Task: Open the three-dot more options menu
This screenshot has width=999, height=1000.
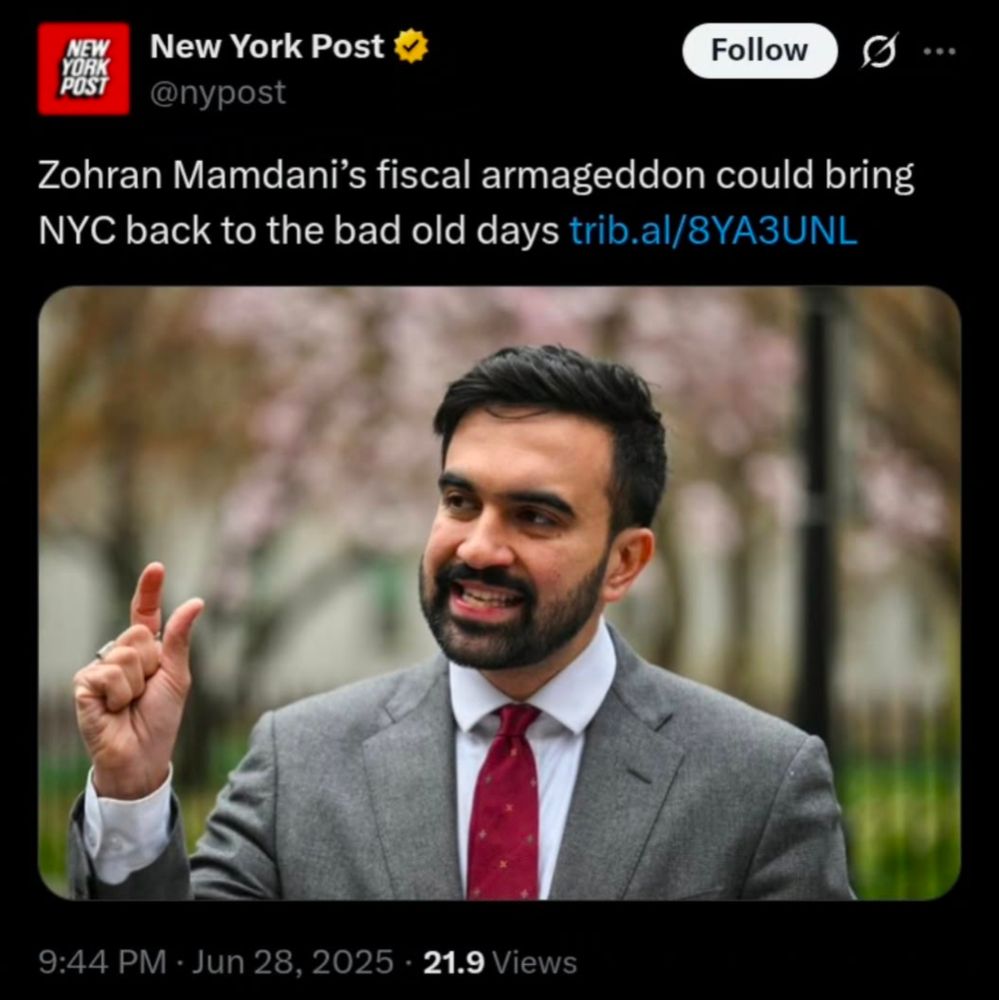Action: [x=940, y=51]
